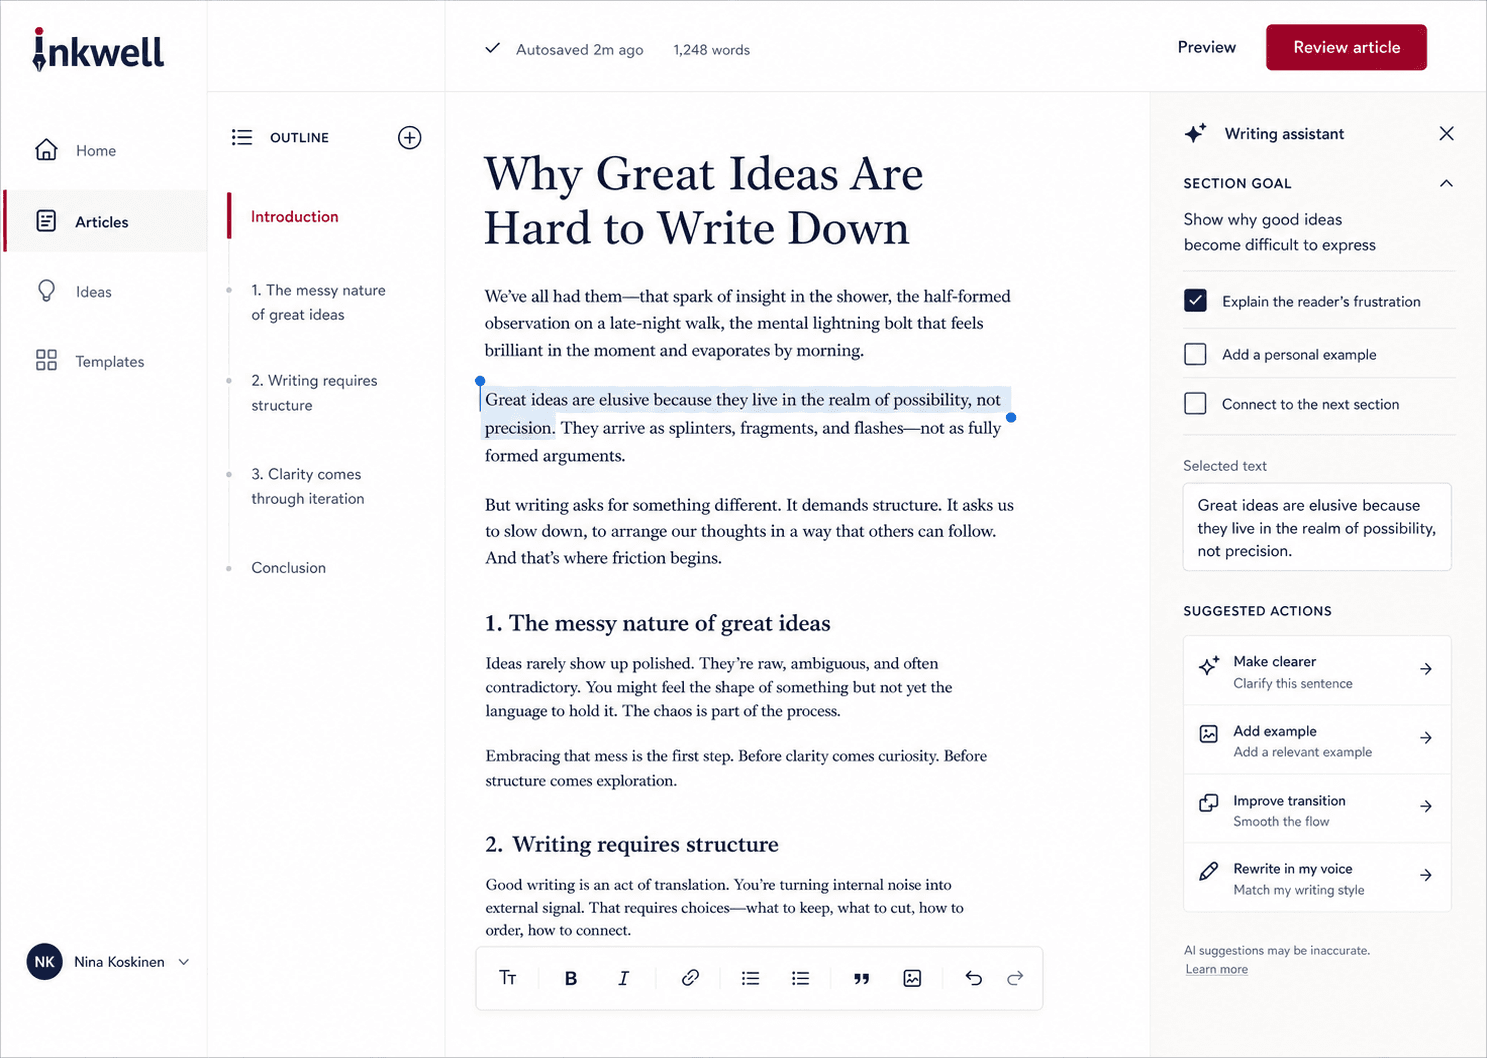Click the arrow beside Add example
This screenshot has width=1487, height=1058.
1426,738
